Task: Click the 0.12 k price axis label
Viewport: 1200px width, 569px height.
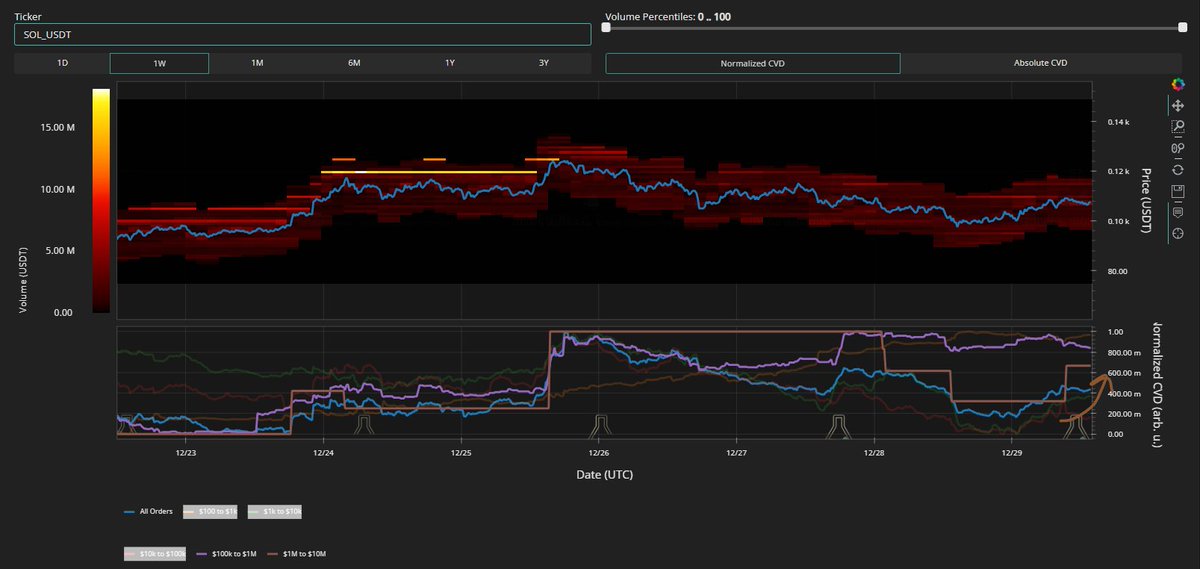Action: tap(1117, 171)
